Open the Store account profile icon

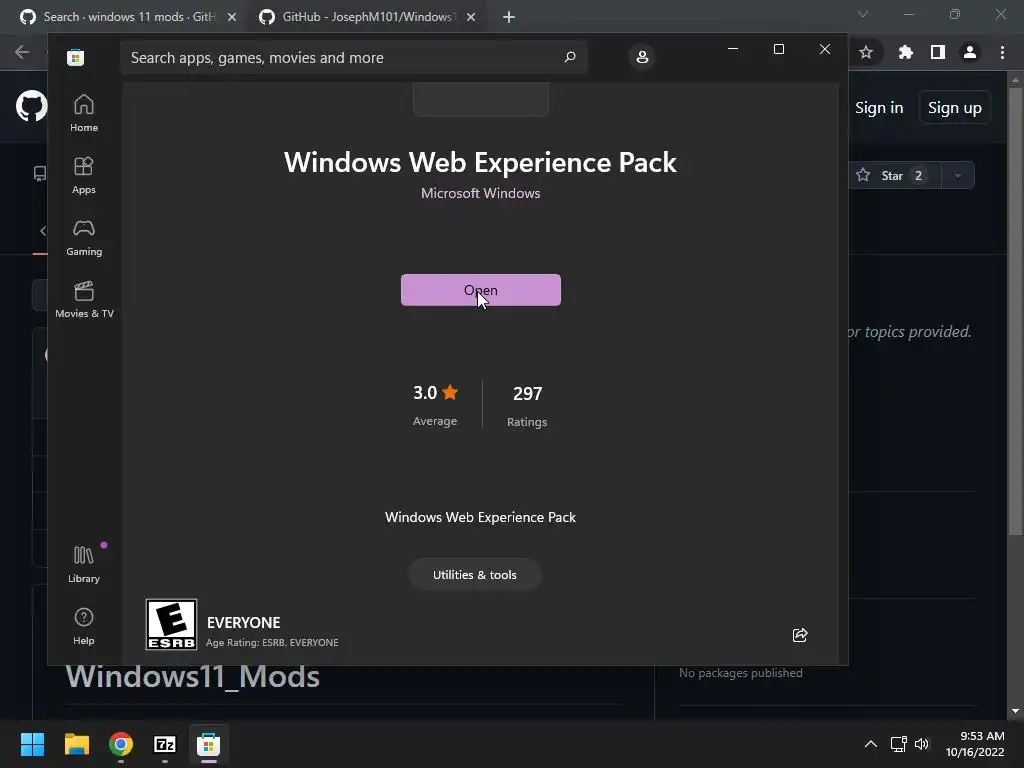[x=642, y=57]
